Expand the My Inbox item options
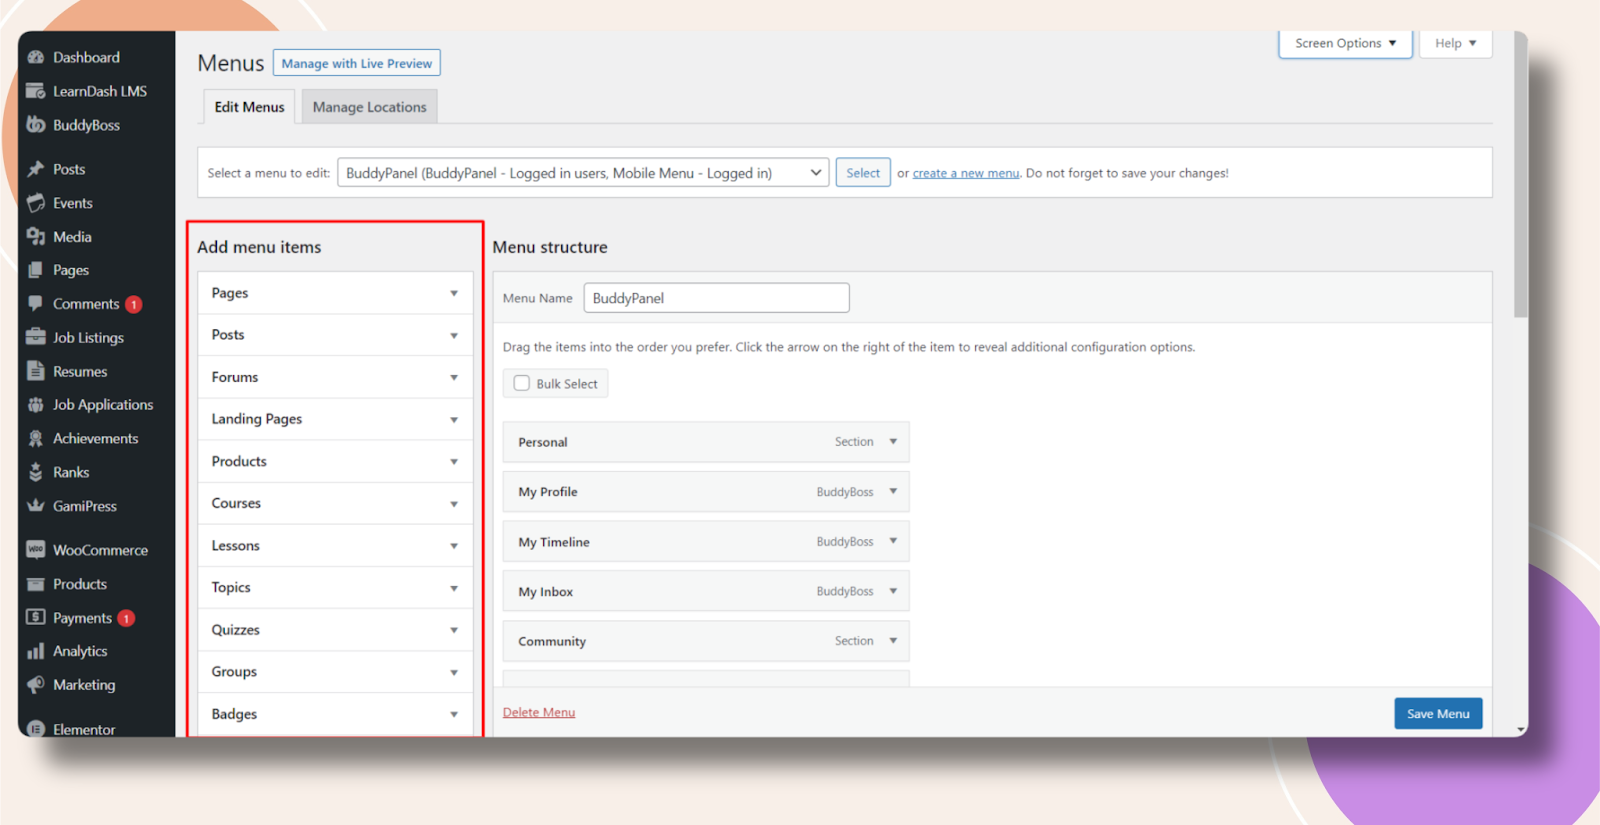1600x825 pixels. [x=893, y=591]
